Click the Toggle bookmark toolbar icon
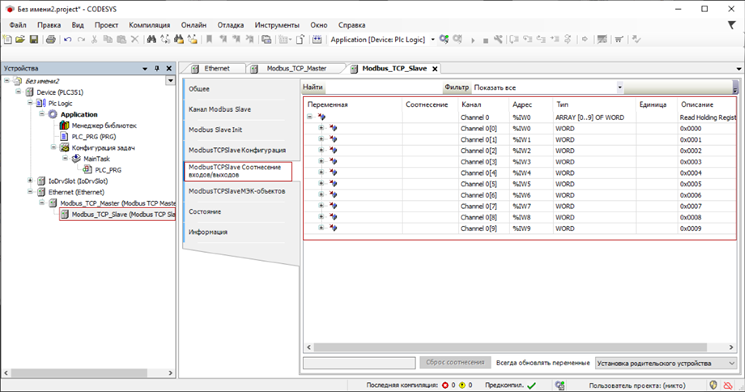Image resolution: width=745 pixels, height=392 pixels. 209,39
